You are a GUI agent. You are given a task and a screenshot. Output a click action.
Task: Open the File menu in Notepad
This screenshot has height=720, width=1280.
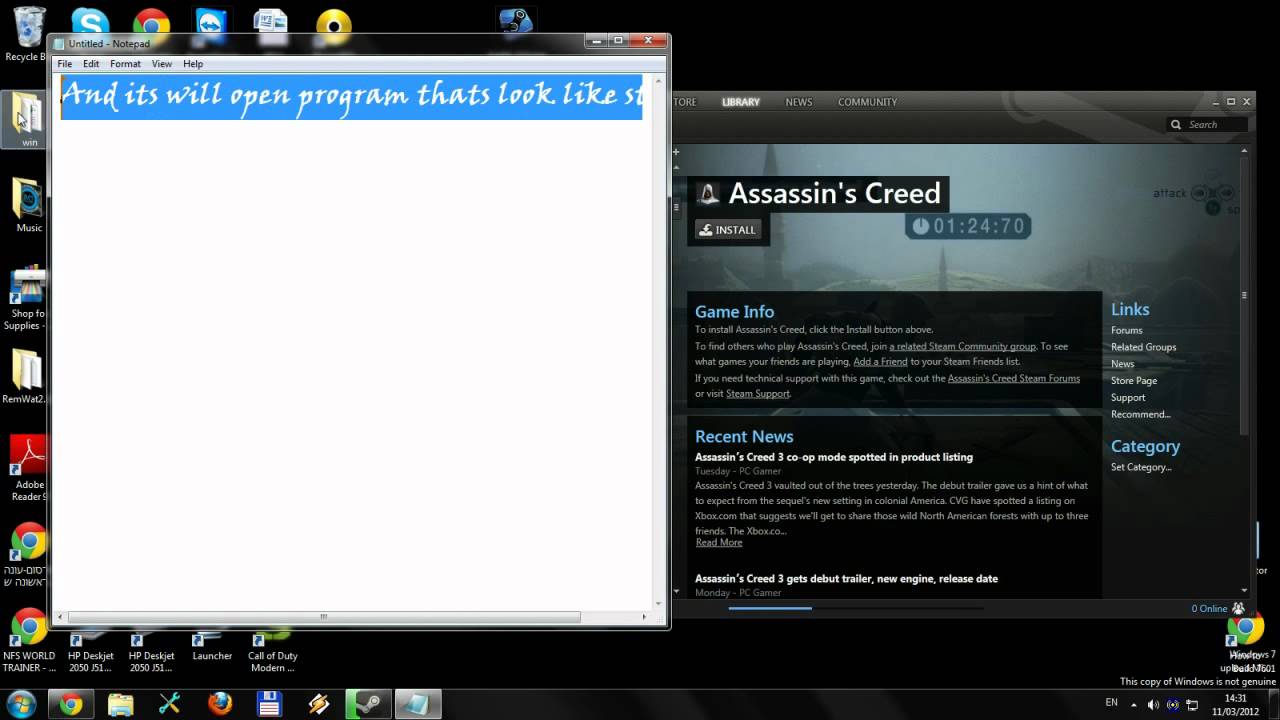65,64
